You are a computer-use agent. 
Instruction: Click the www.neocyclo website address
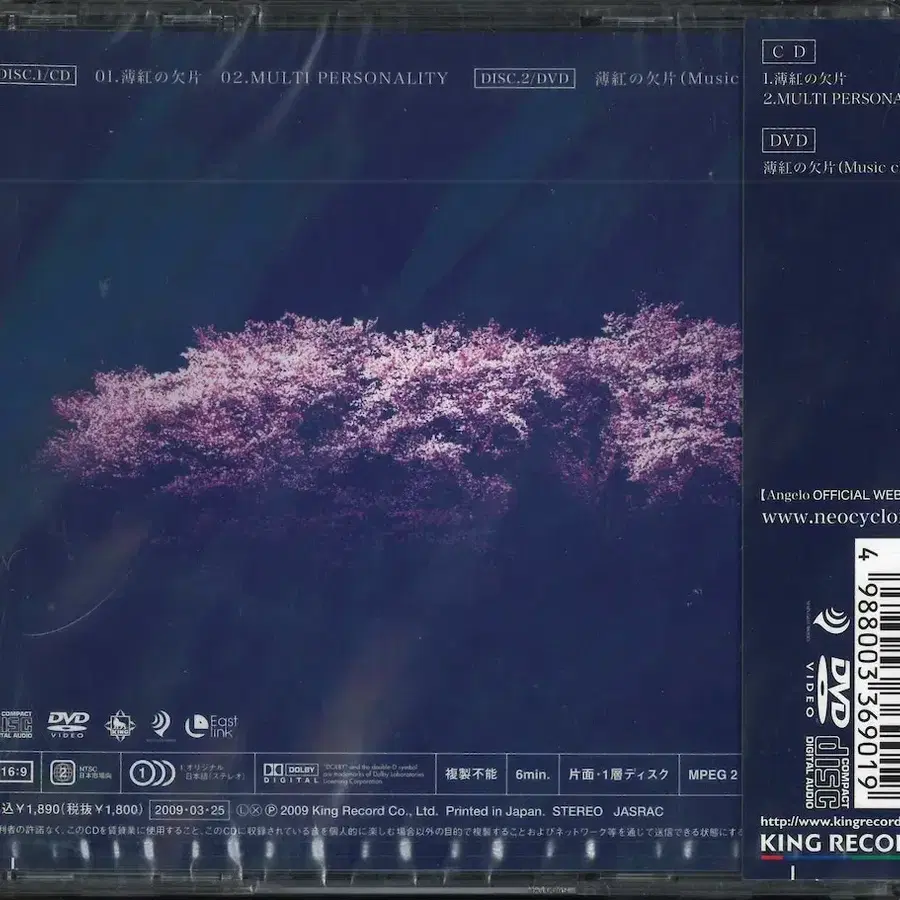pyautogui.click(x=831, y=517)
